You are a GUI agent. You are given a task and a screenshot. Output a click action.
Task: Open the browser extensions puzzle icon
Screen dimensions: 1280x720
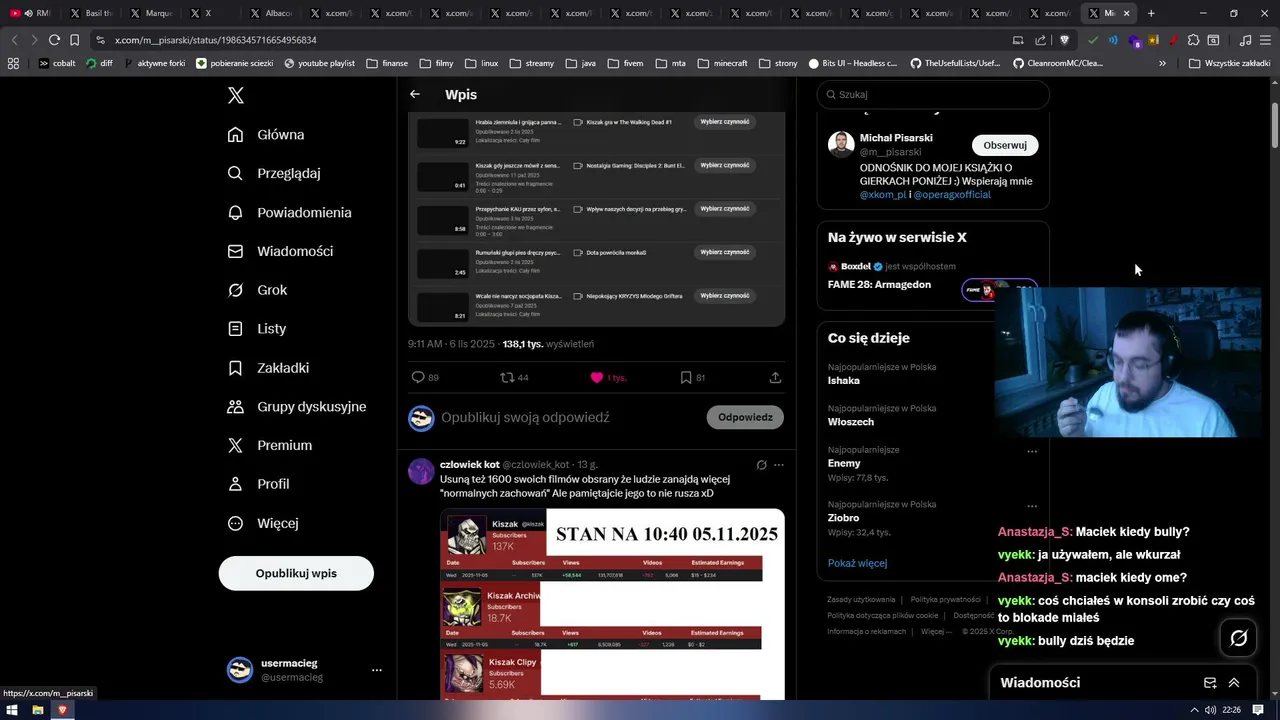coord(1193,40)
